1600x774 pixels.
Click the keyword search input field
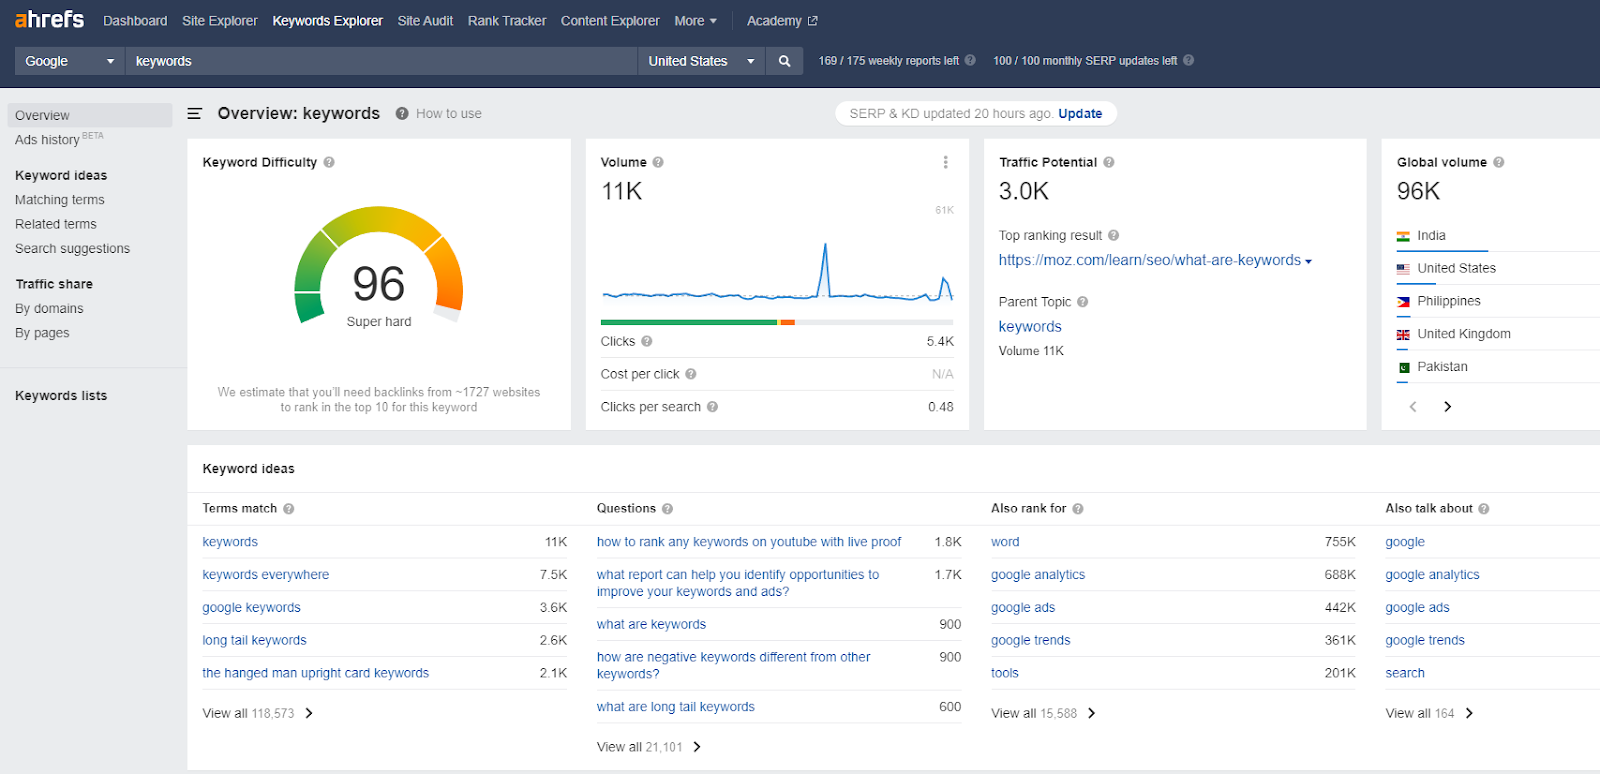381,61
